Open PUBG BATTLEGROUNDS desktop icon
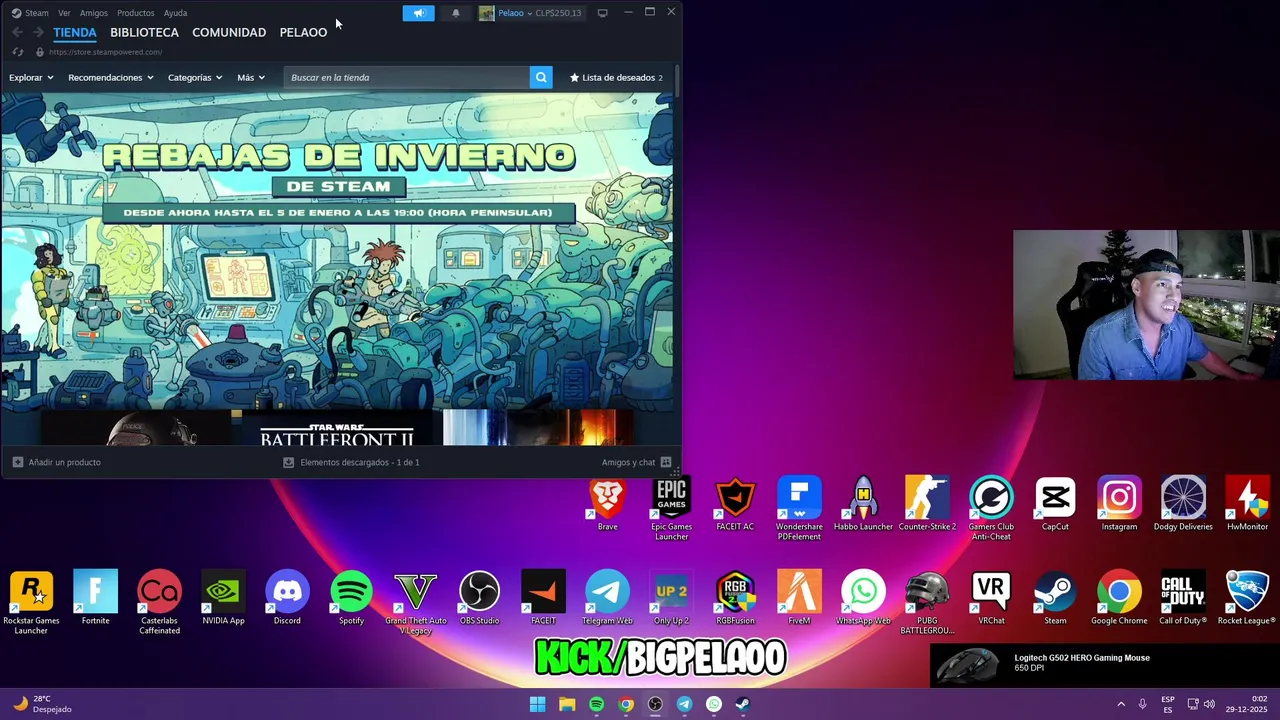This screenshot has width=1280, height=720. click(927, 603)
